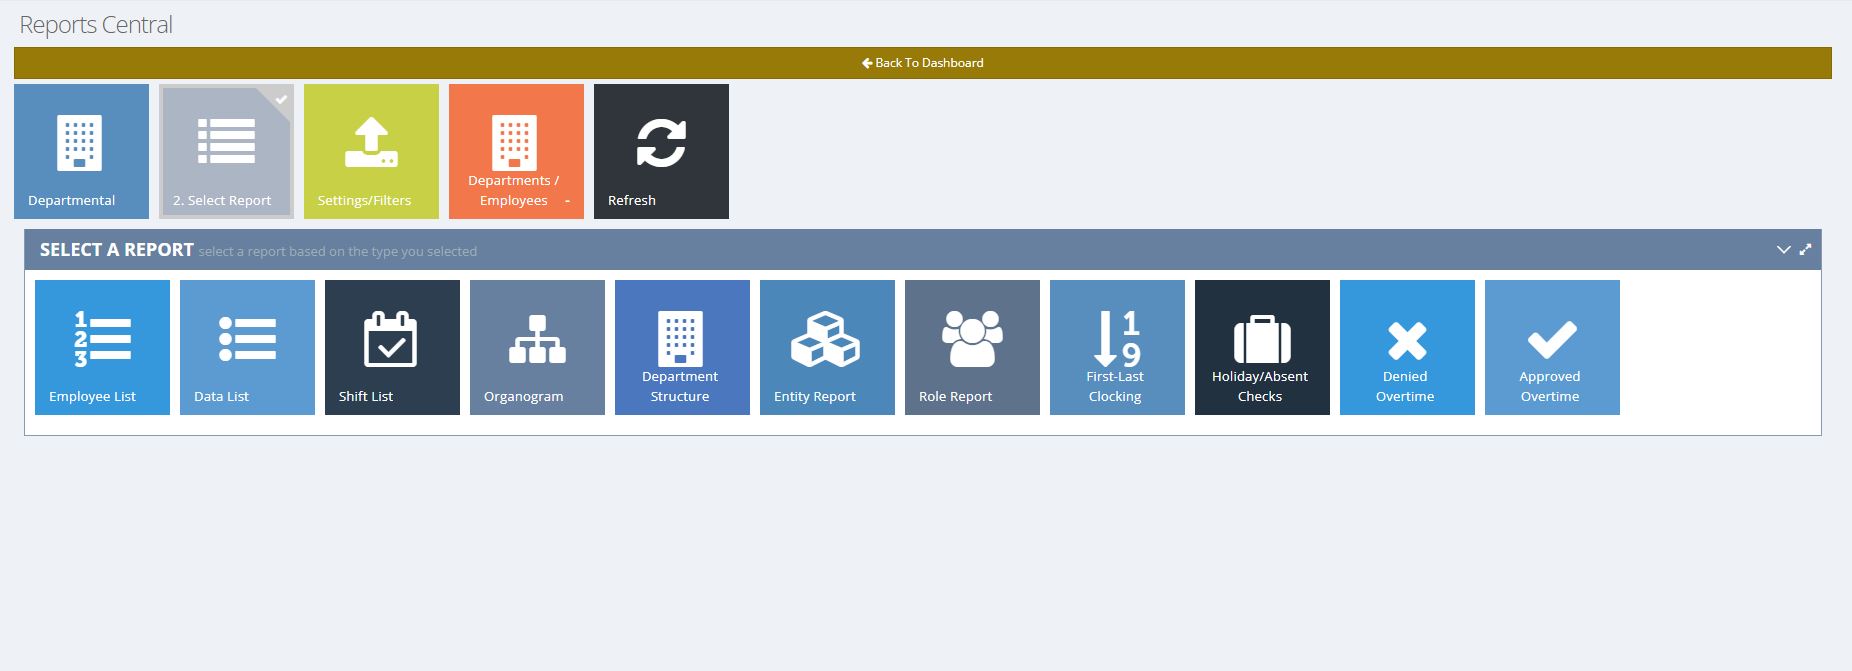Collapse the Select a Report panel

1783,250
